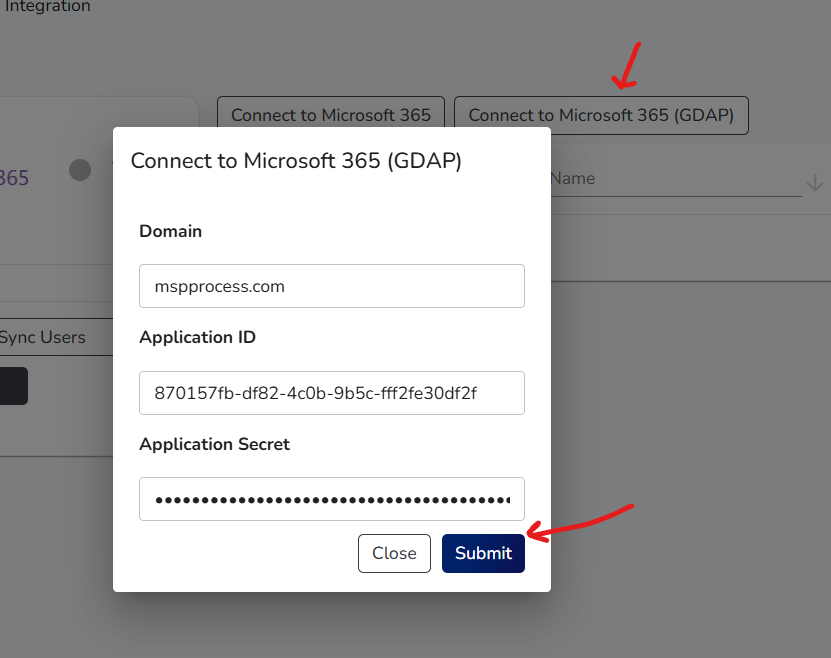Click the Domain field label
Screen dimensions: 831x658
[171, 231]
